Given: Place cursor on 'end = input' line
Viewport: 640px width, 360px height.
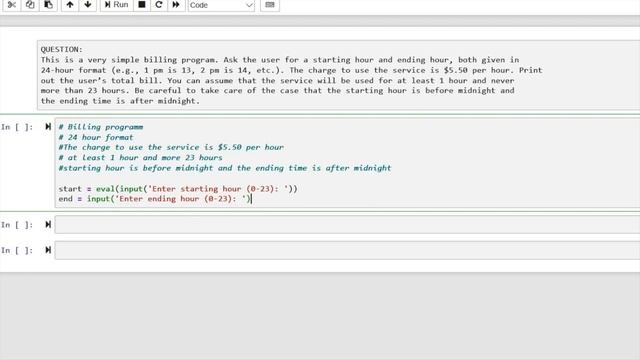Looking at the screenshot, I should coord(155,199).
